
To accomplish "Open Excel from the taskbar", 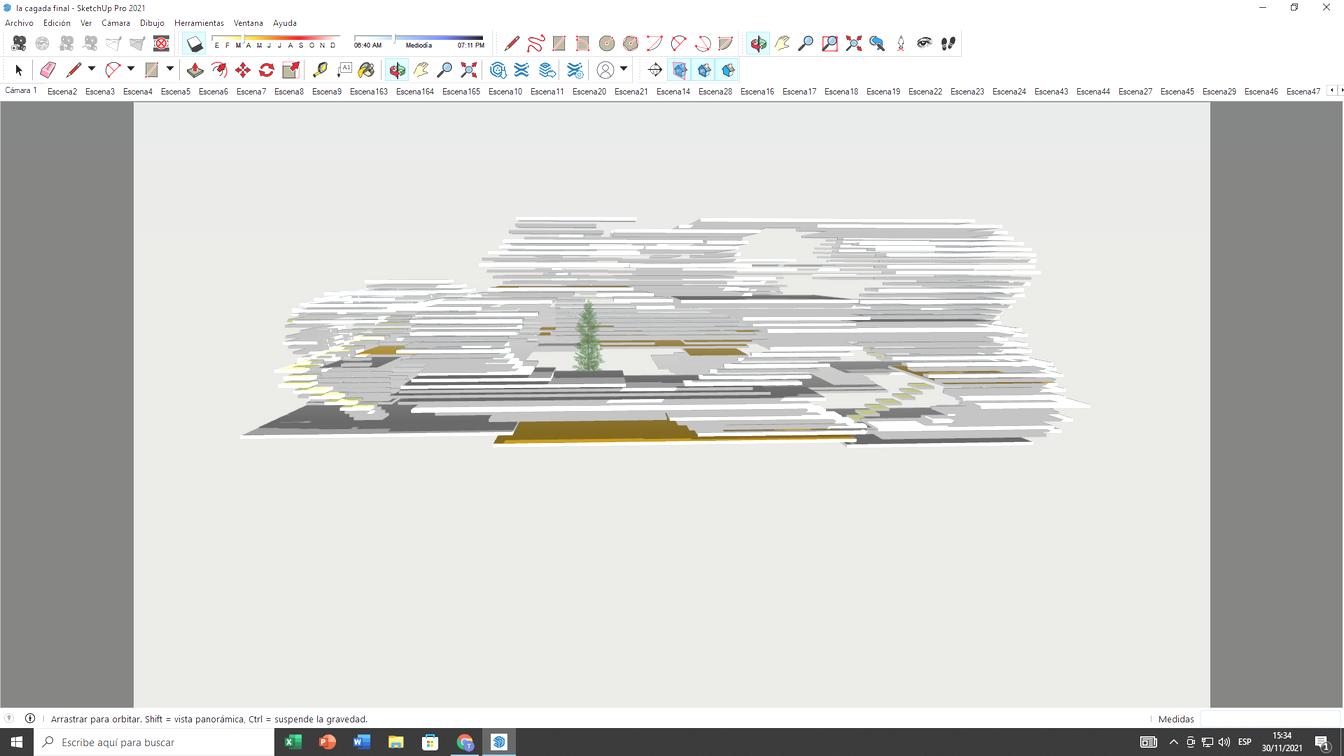I will (x=293, y=742).
